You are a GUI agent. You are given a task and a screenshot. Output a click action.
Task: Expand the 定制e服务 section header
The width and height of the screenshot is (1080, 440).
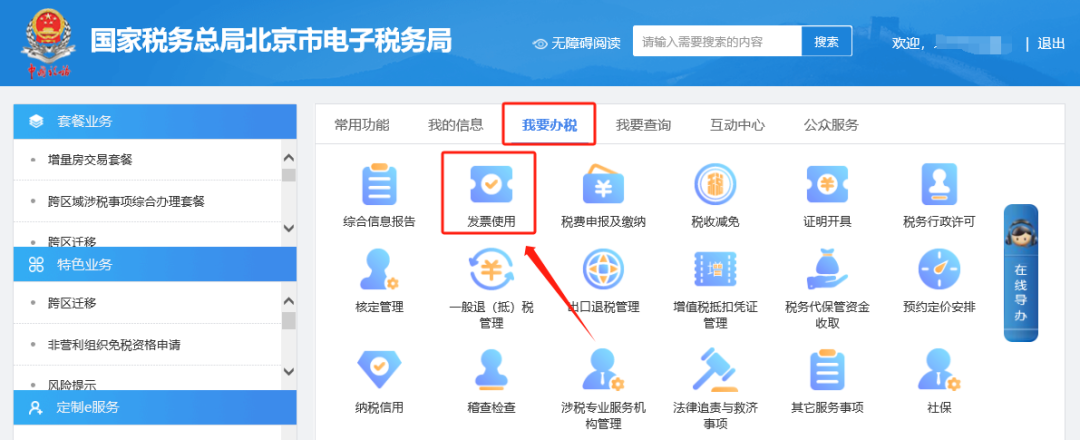[x=155, y=407]
